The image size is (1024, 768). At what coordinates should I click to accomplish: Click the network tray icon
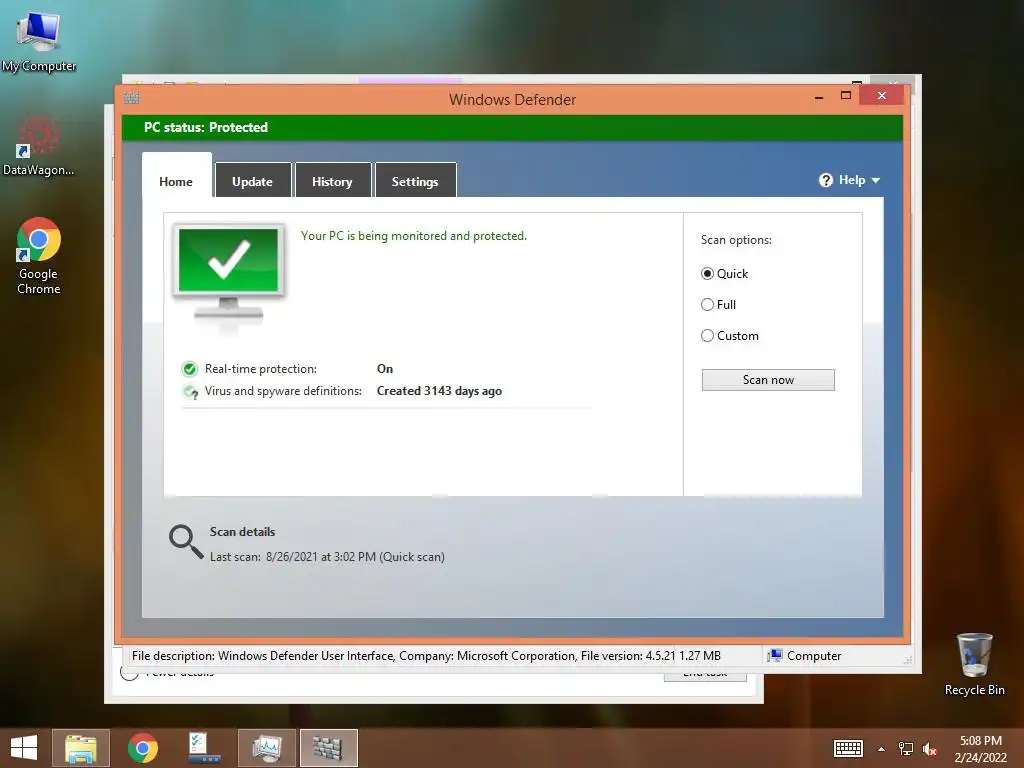(x=906, y=749)
